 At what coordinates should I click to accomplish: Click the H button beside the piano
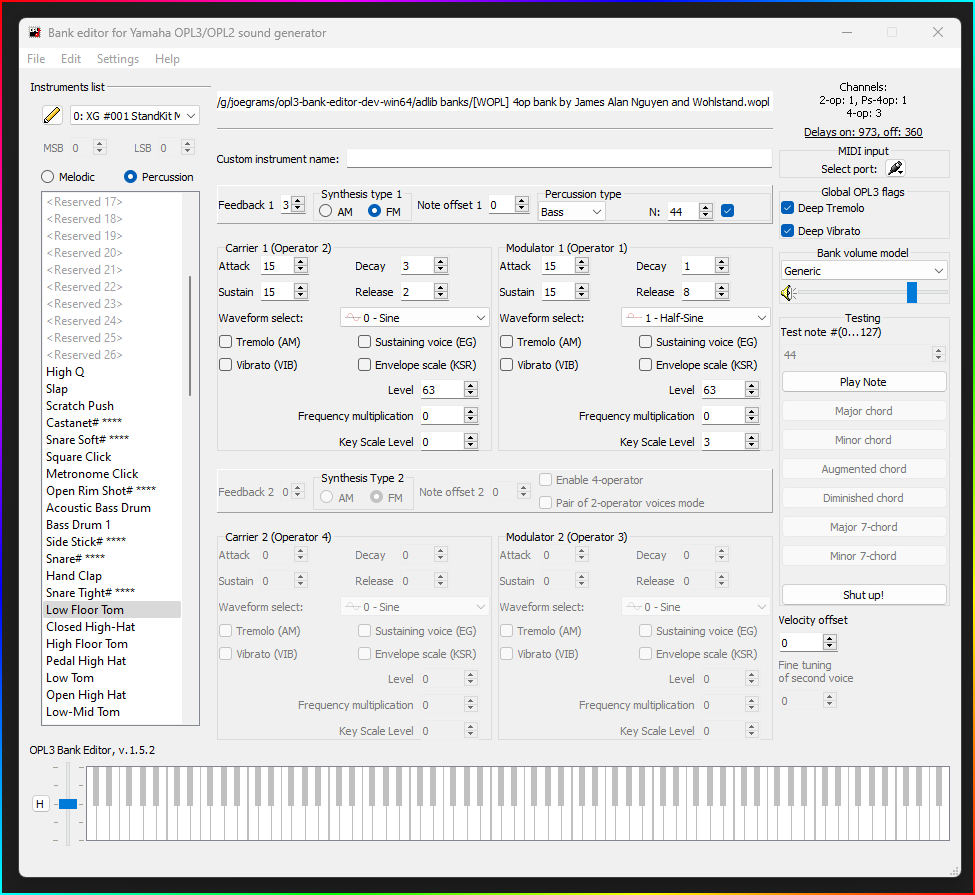[x=40, y=804]
